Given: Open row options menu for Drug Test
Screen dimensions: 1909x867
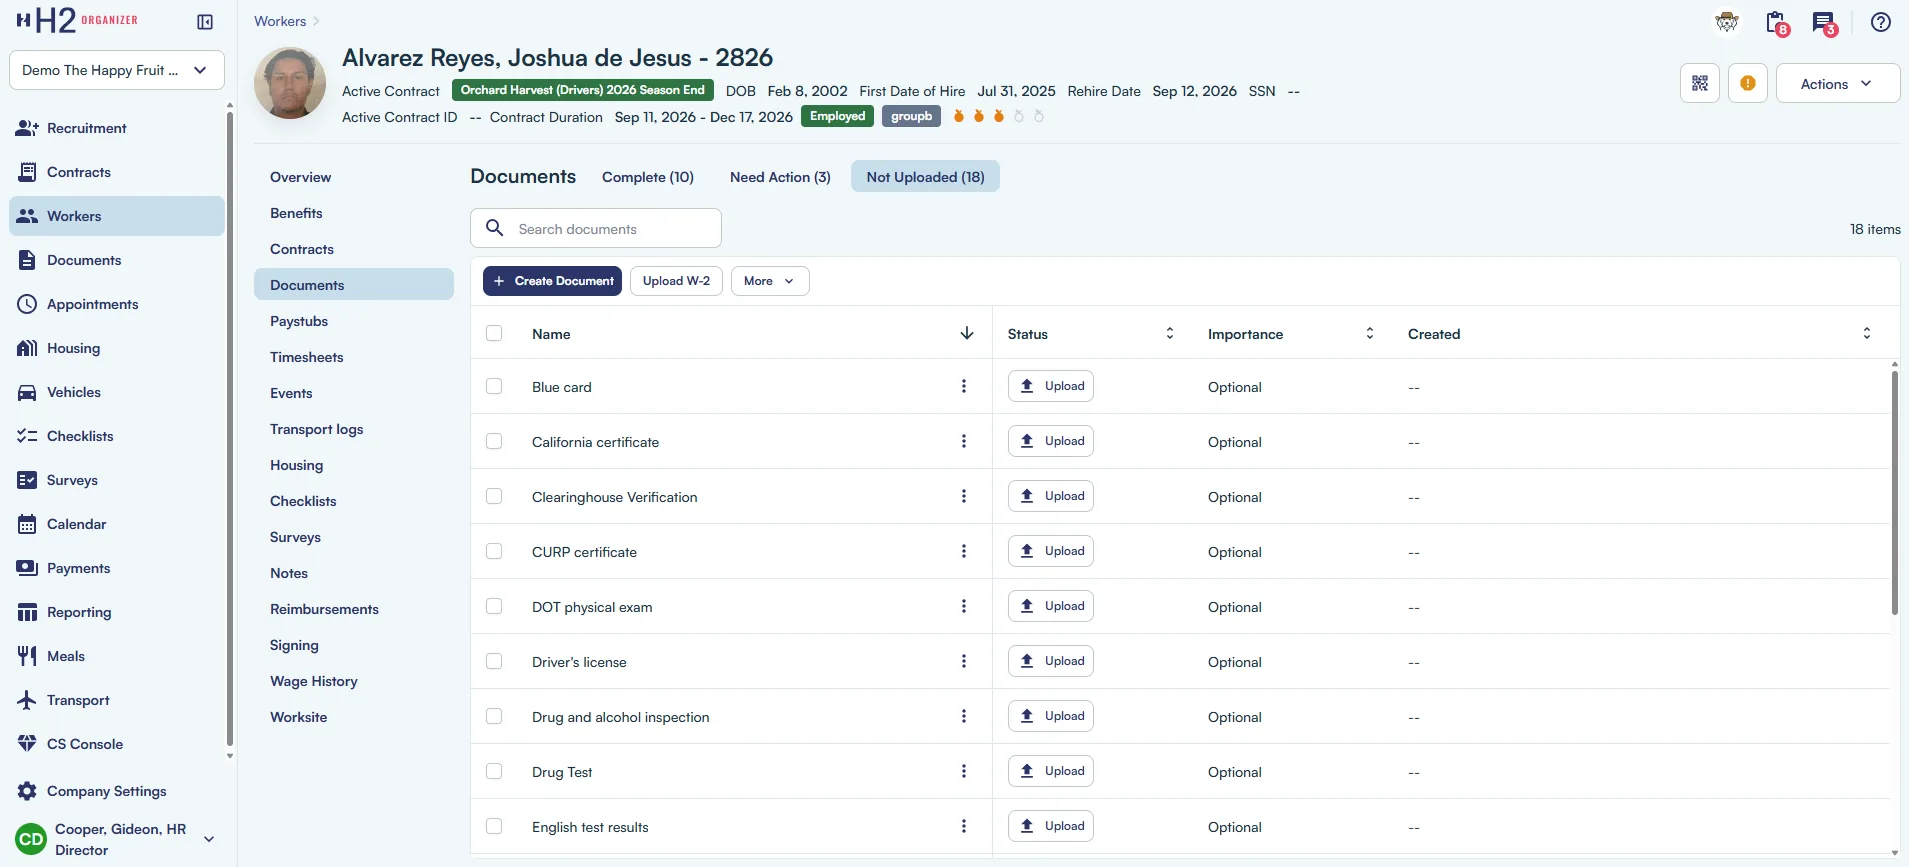Looking at the screenshot, I should tap(964, 771).
